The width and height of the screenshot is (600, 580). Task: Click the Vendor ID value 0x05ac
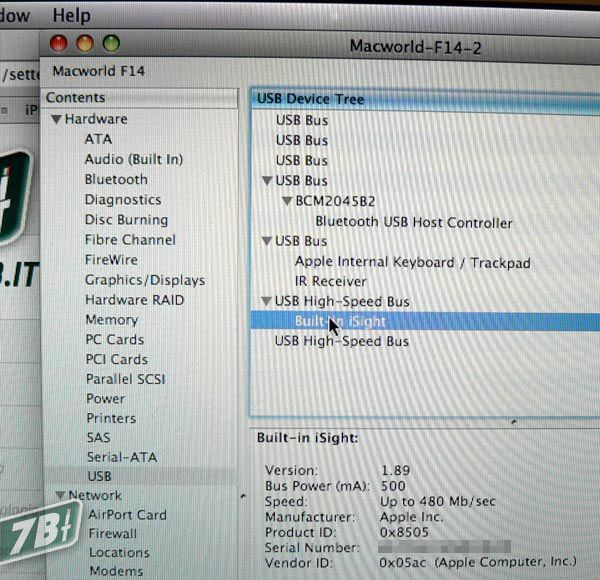(403, 563)
